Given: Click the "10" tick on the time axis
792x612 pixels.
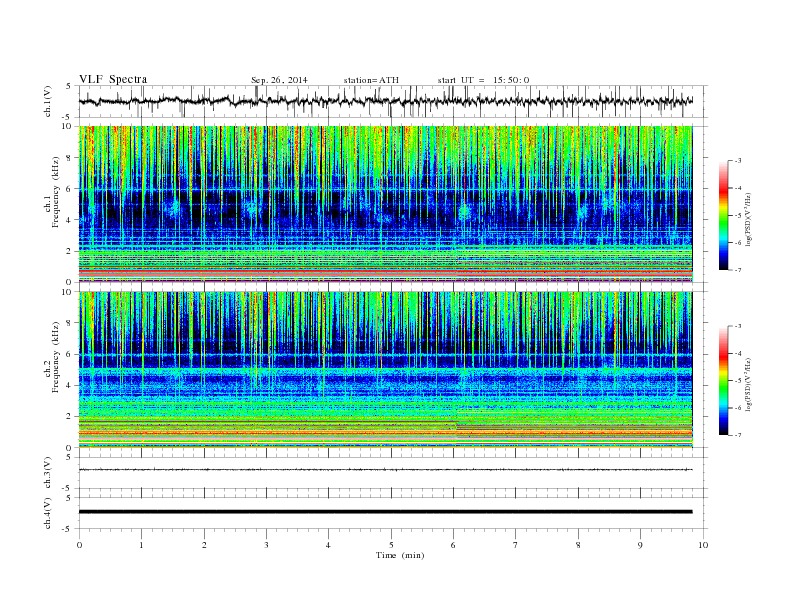Looking at the screenshot, I should (x=703, y=545).
